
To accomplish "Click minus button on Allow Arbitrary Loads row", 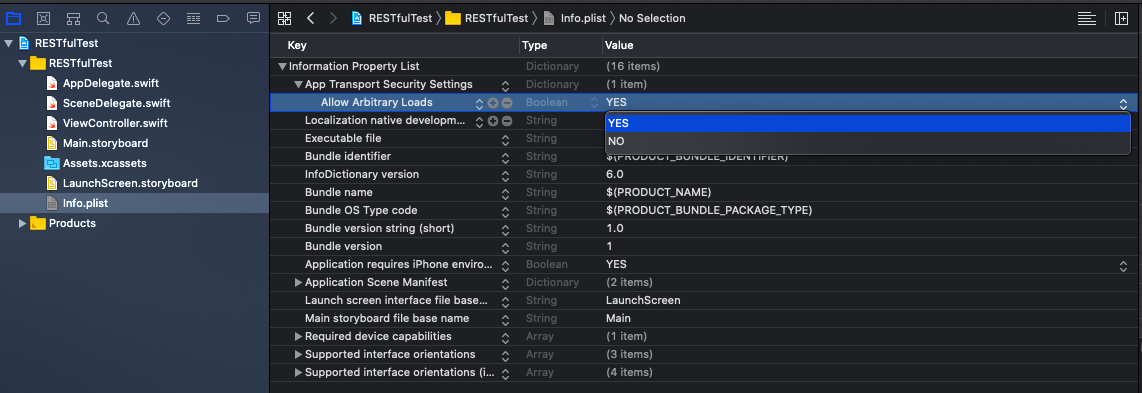I will pos(507,103).
